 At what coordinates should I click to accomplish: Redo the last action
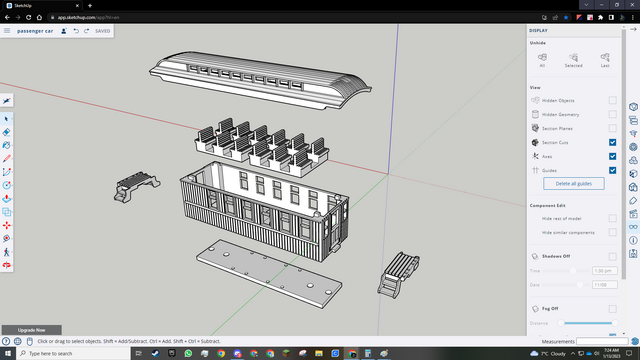[x=87, y=31]
